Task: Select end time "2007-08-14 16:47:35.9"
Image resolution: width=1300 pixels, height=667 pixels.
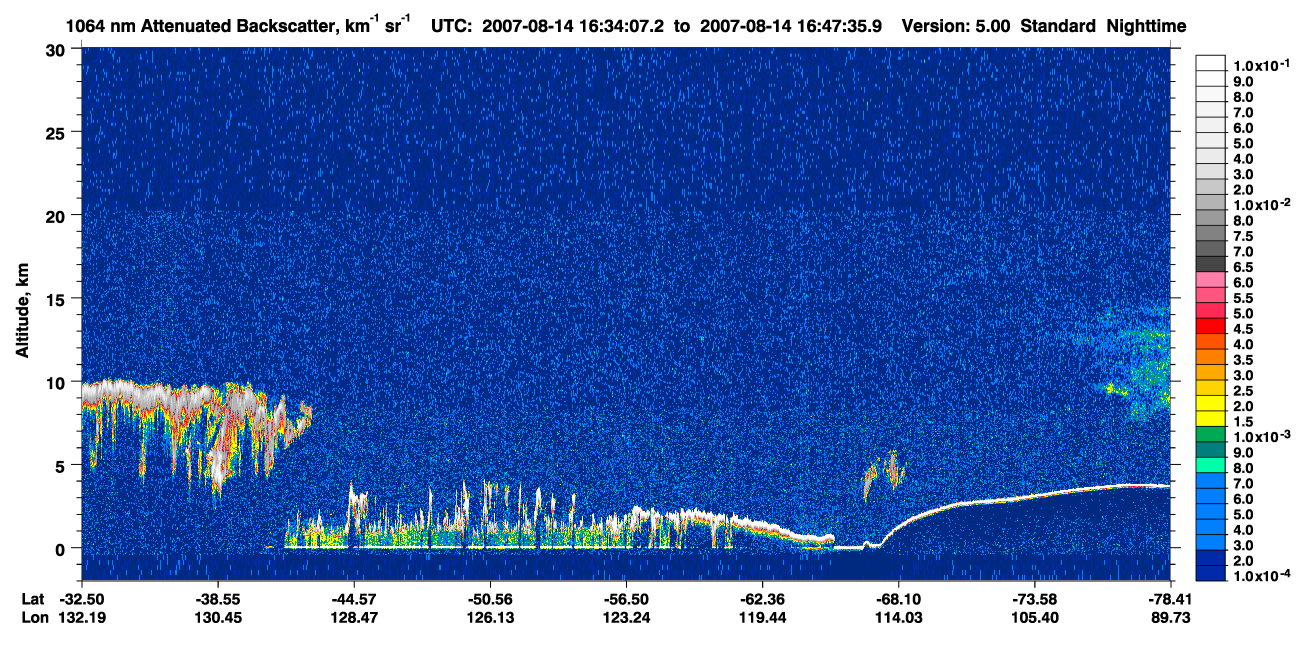Action: point(791,26)
